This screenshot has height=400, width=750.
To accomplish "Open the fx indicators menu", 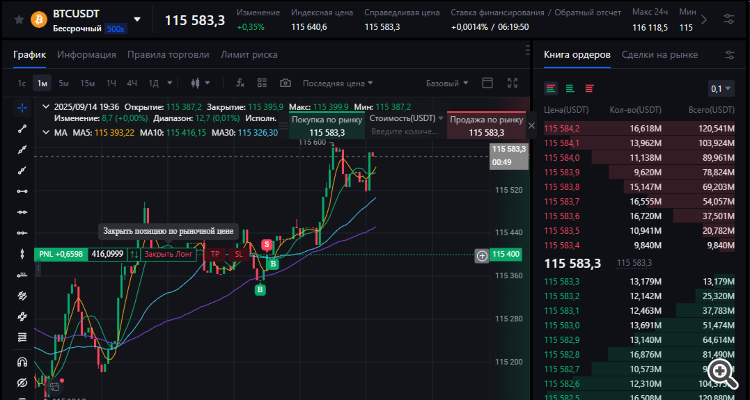I will click(240, 83).
